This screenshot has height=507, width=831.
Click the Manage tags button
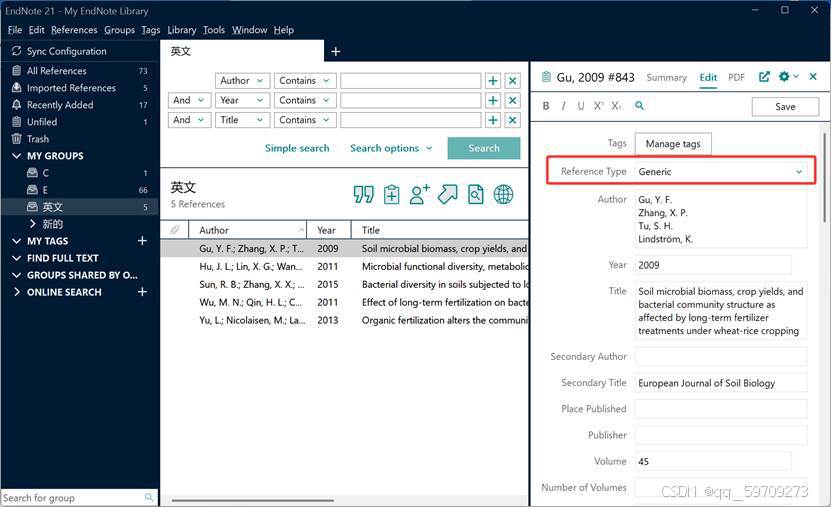pos(673,144)
